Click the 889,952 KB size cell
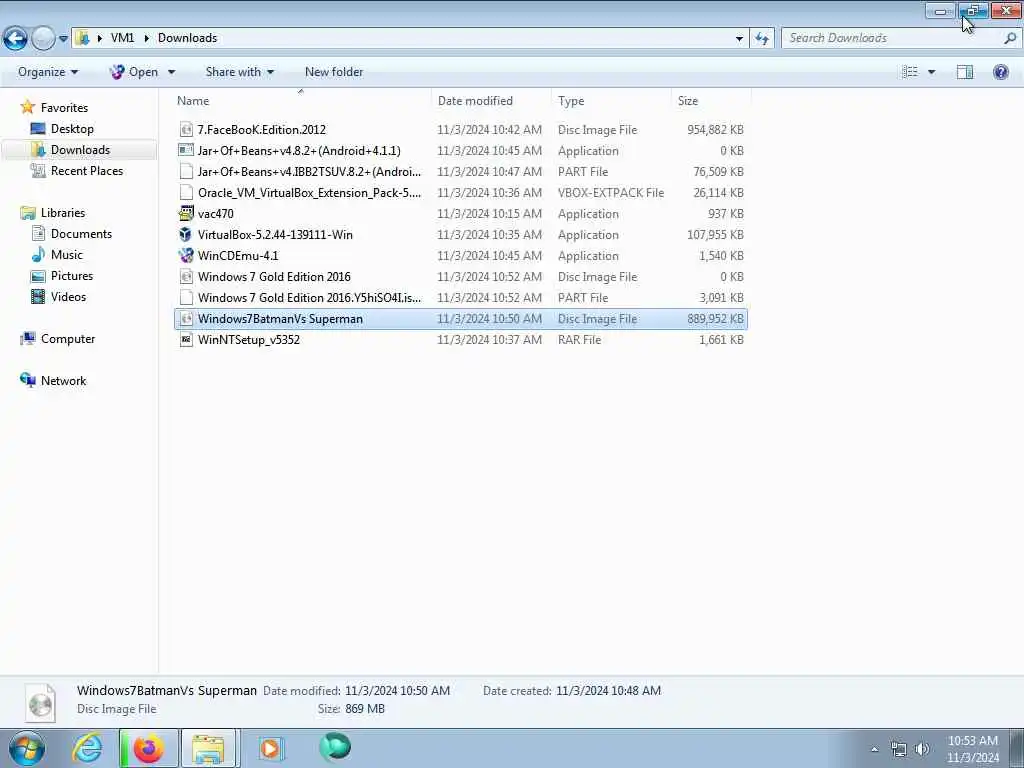 tap(715, 319)
